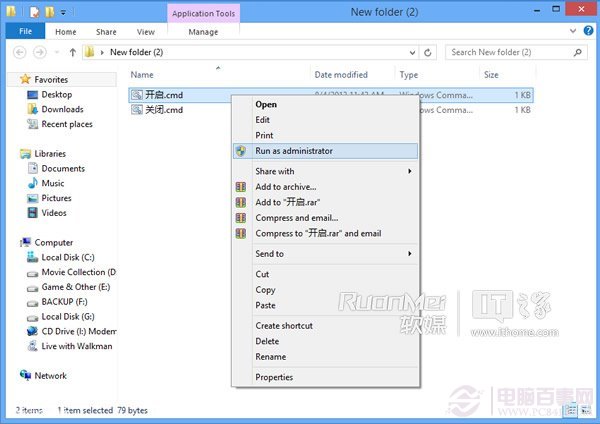The width and height of the screenshot is (600, 424).
Task: Open the File tab
Action: tap(24, 32)
